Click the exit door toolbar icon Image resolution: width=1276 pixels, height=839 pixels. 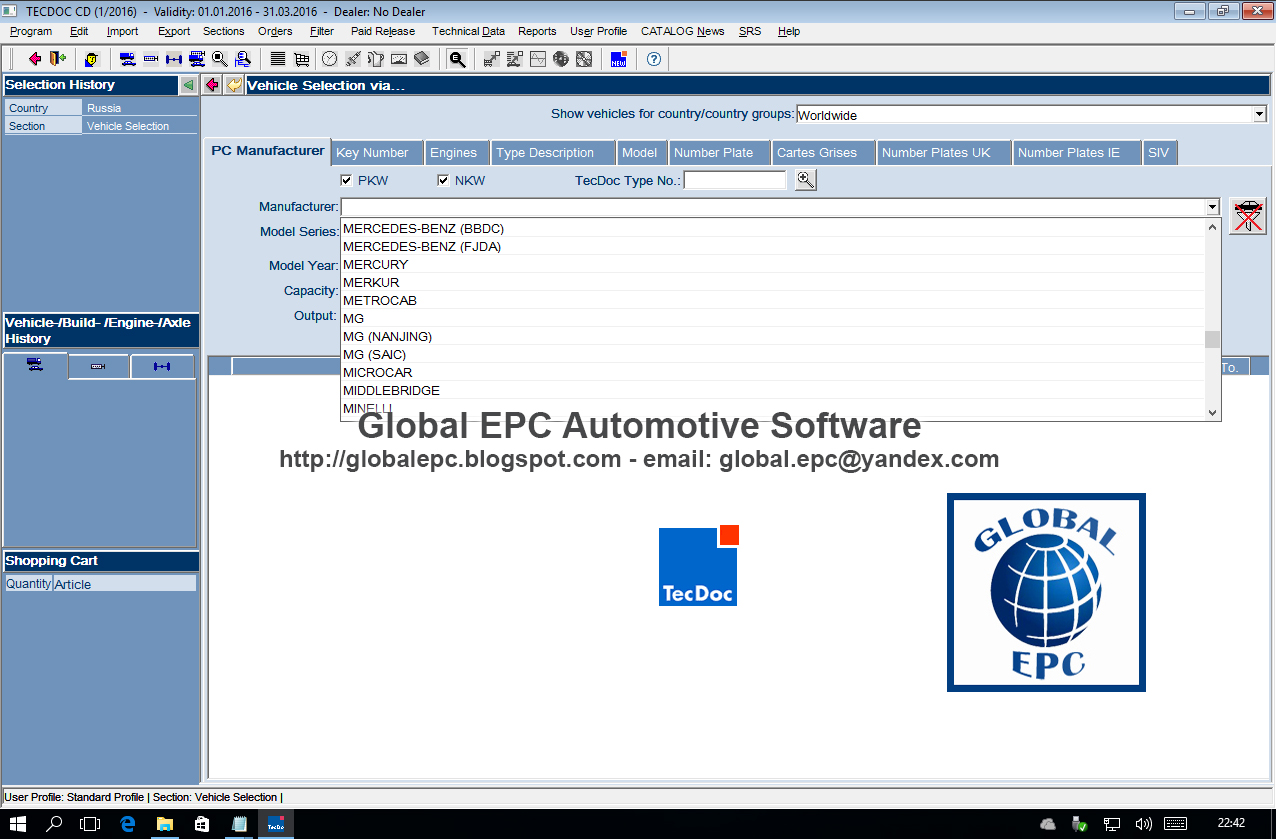[57, 59]
